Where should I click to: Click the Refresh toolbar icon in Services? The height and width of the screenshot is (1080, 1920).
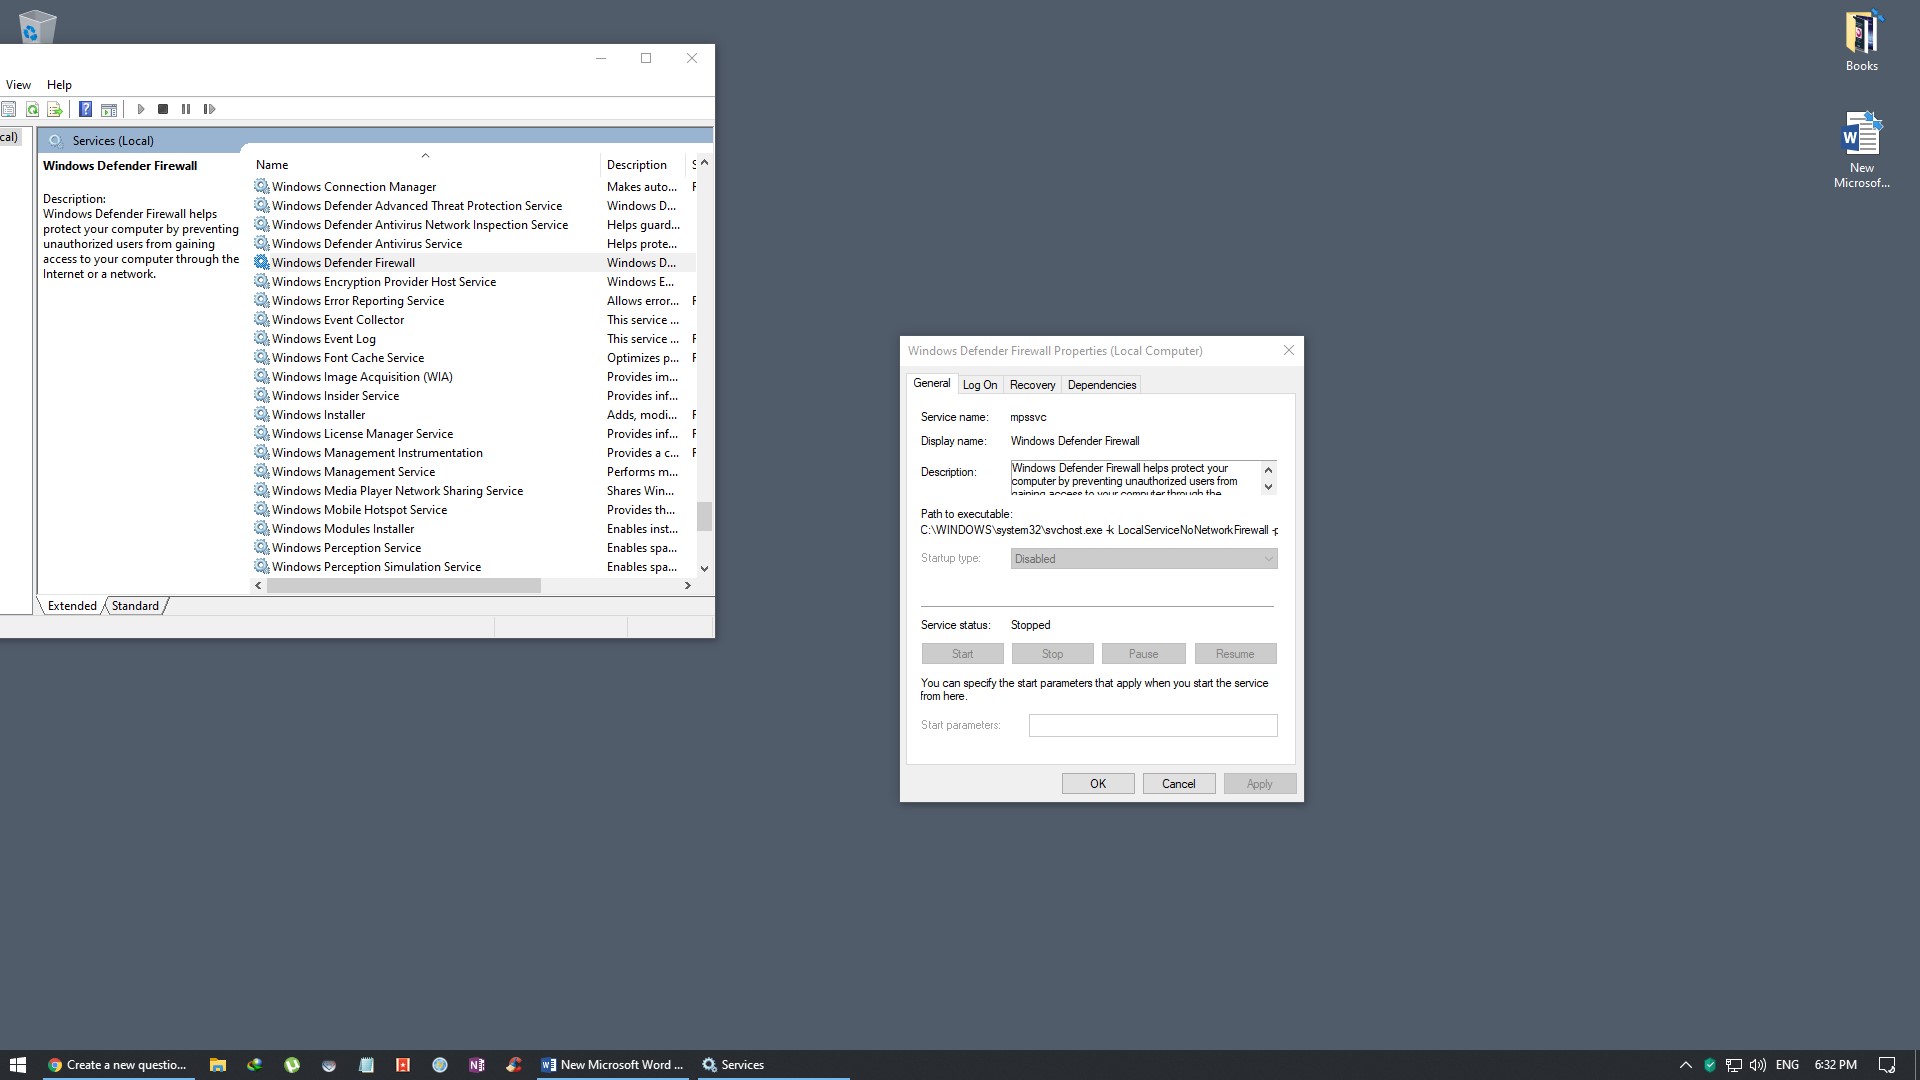tap(32, 109)
